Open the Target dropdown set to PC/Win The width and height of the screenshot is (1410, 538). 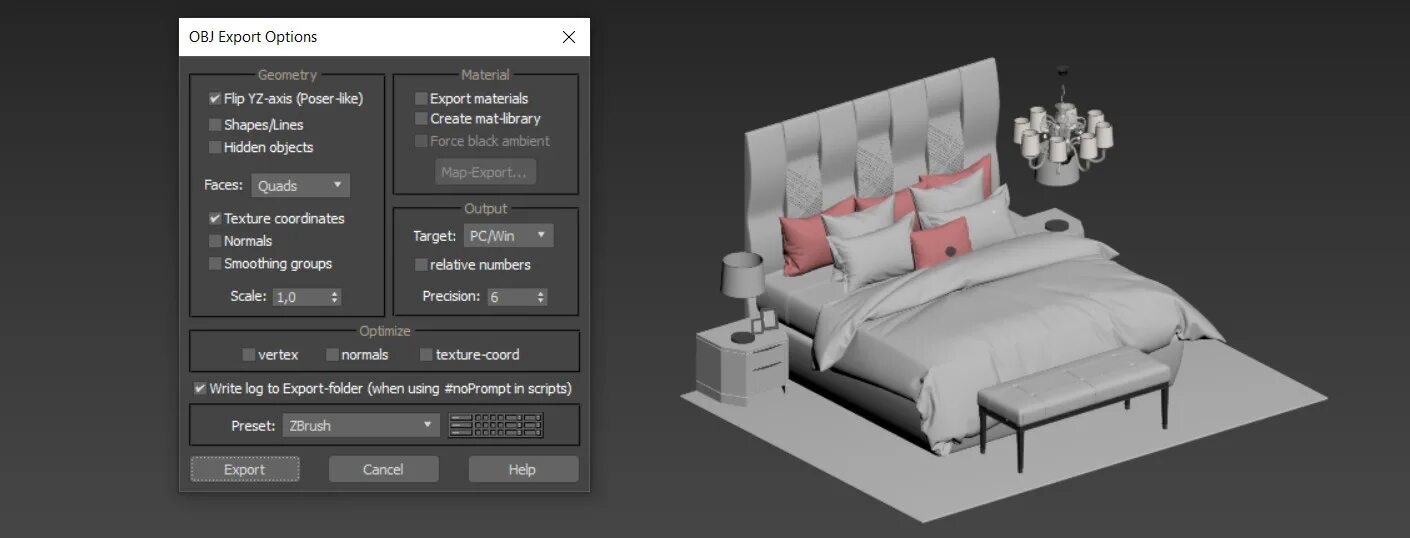(508, 236)
